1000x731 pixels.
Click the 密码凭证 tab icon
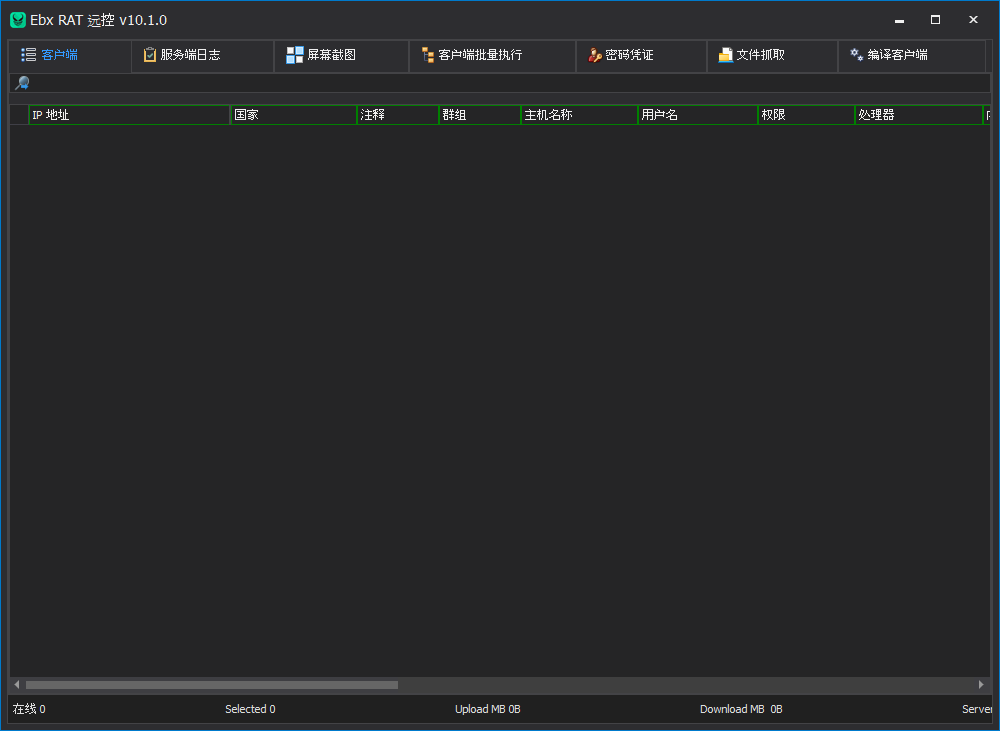tap(595, 55)
